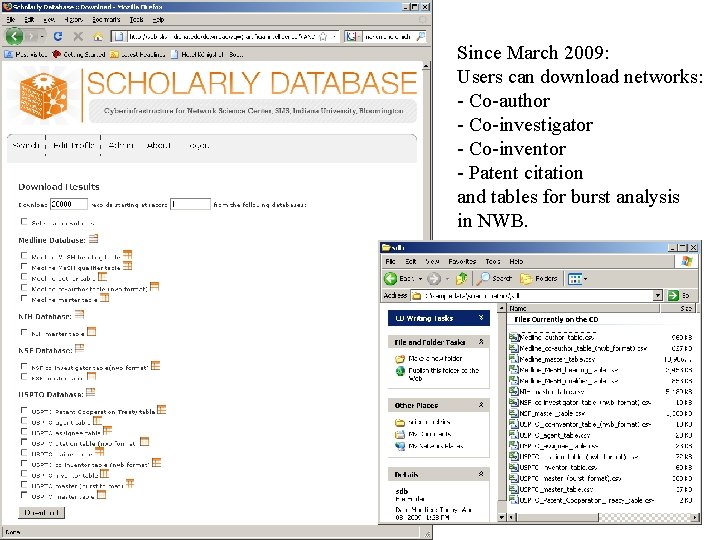This screenshot has width=720, height=540.
Task: Open the Favorites menu in Explorer
Action: pyautogui.click(x=462, y=261)
